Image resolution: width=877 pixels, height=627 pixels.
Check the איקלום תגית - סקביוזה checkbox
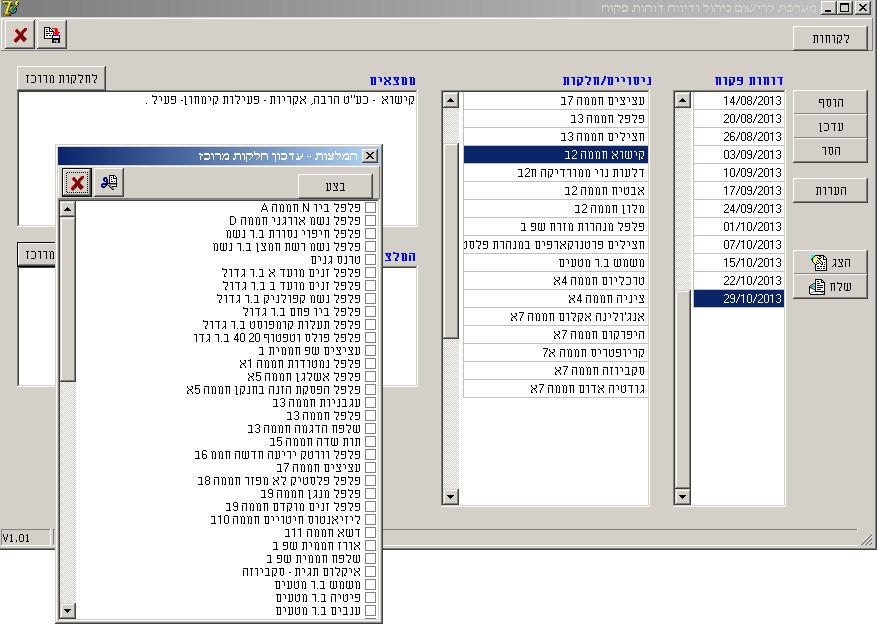[370, 572]
